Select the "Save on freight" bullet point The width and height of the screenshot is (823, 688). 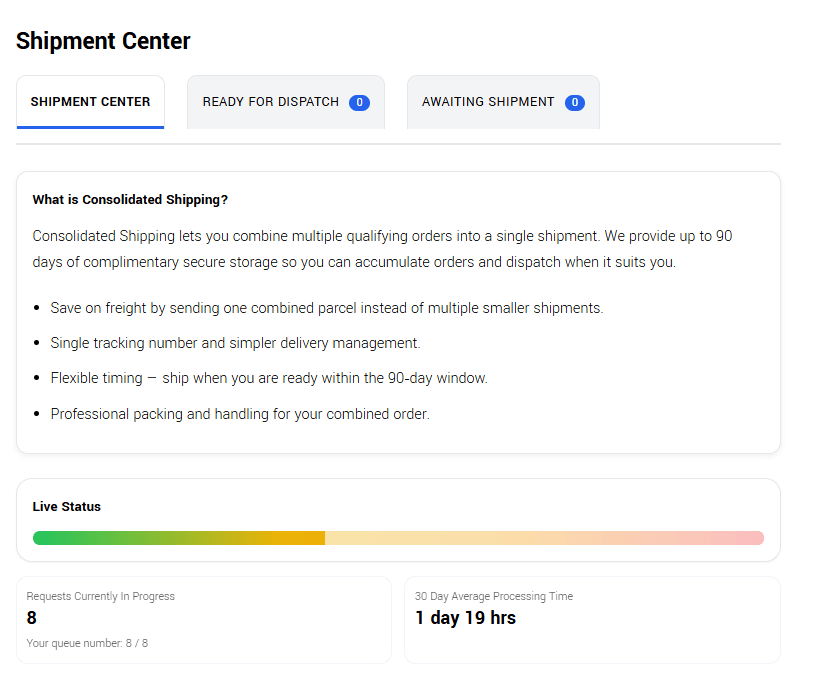point(326,308)
